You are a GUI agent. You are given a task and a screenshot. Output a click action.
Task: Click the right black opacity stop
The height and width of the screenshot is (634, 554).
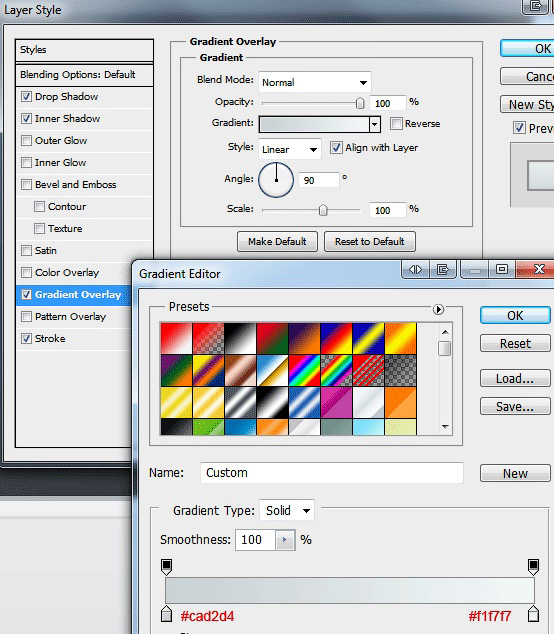coord(533,566)
